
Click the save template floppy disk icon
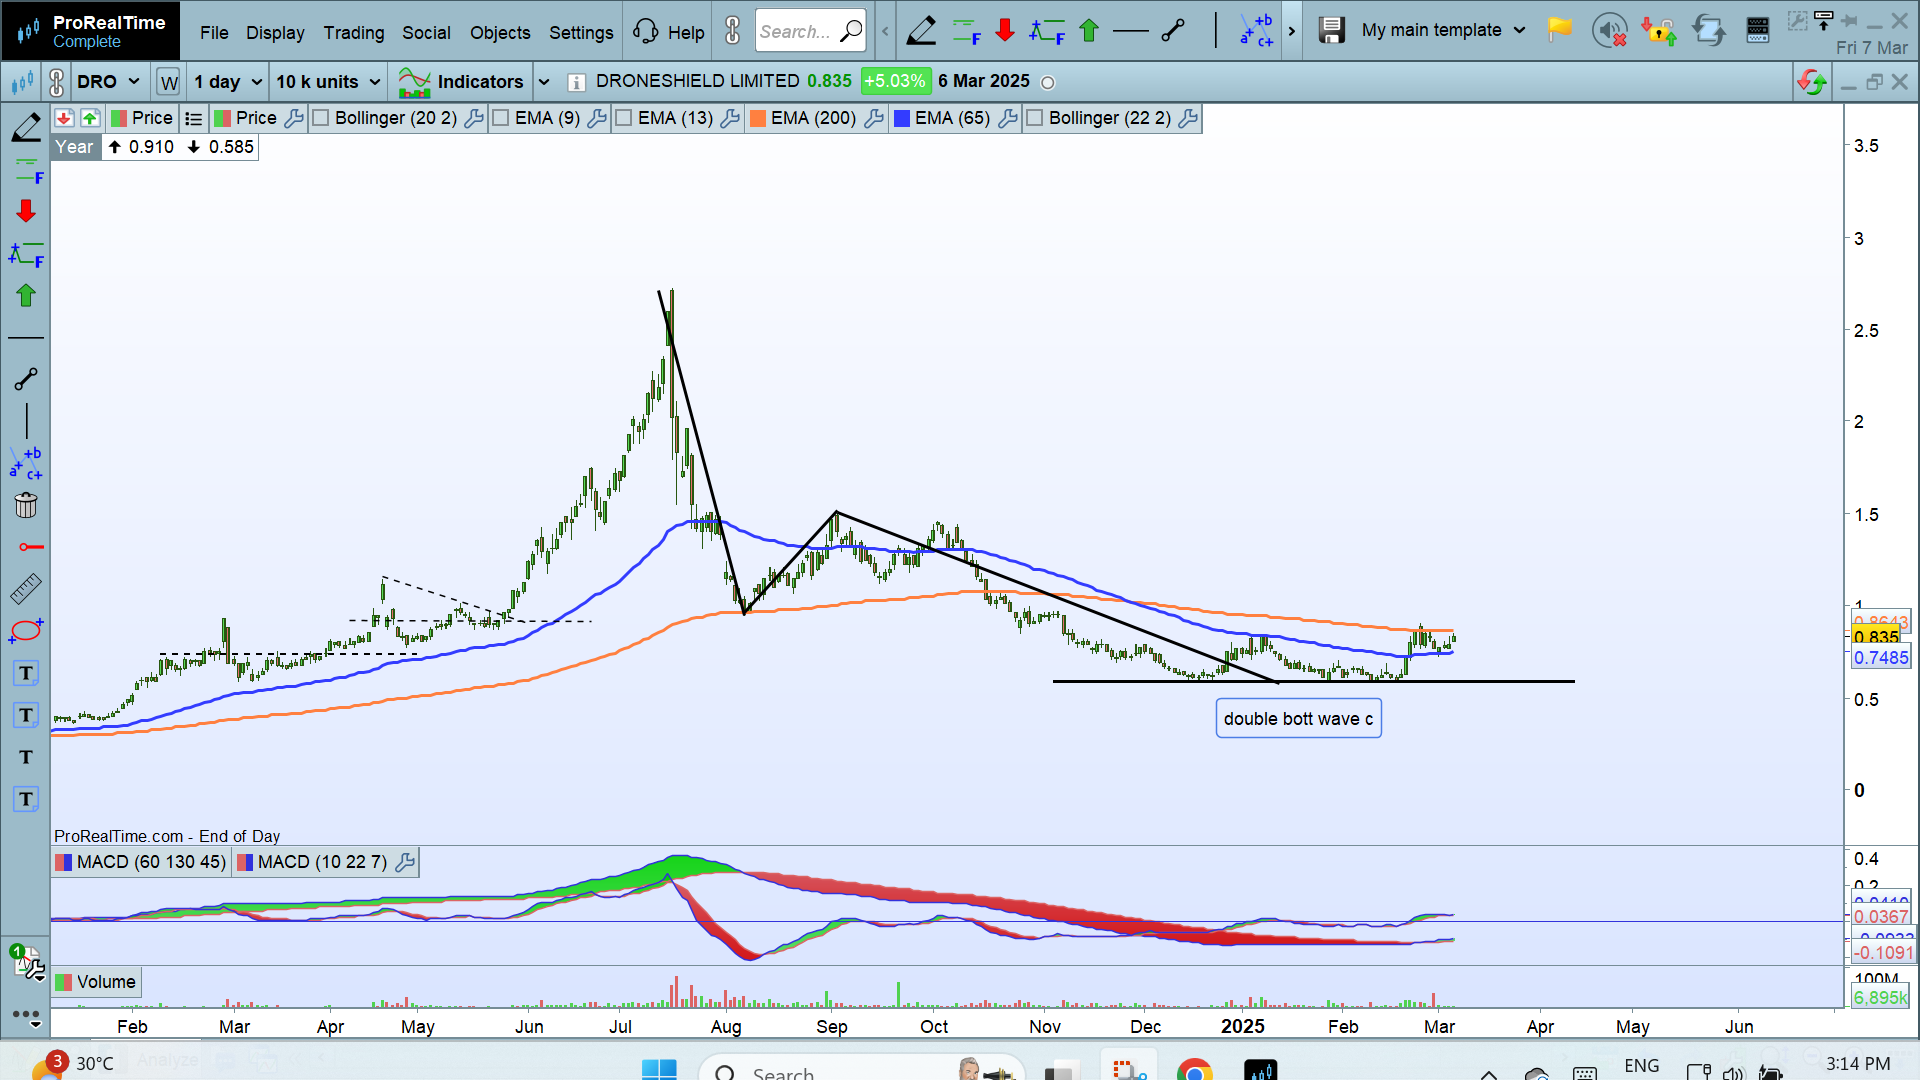coord(1331,31)
